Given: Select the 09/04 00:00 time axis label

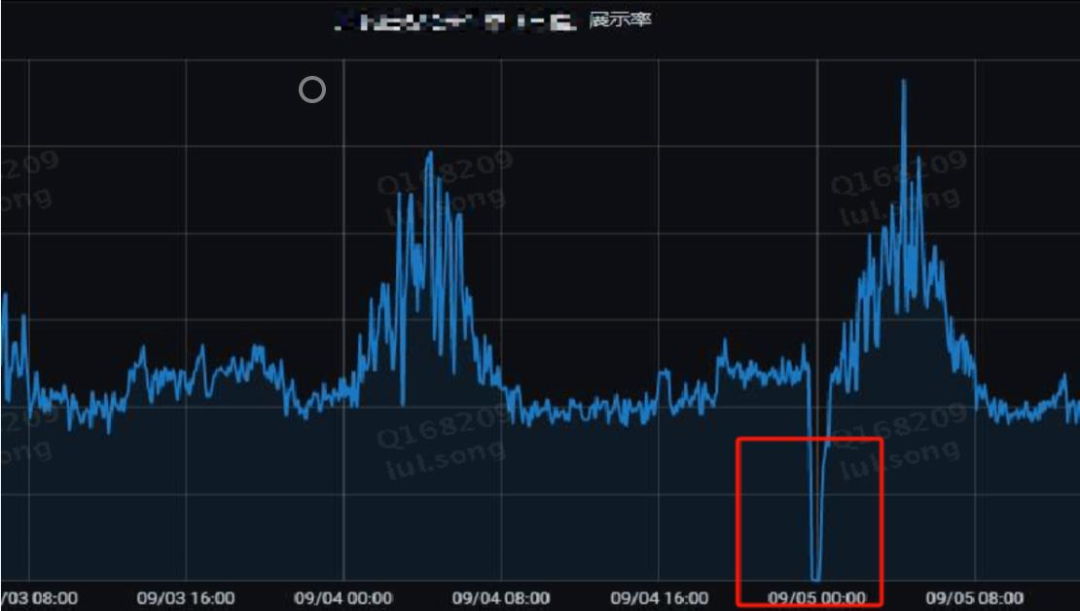Looking at the screenshot, I should (343, 597).
